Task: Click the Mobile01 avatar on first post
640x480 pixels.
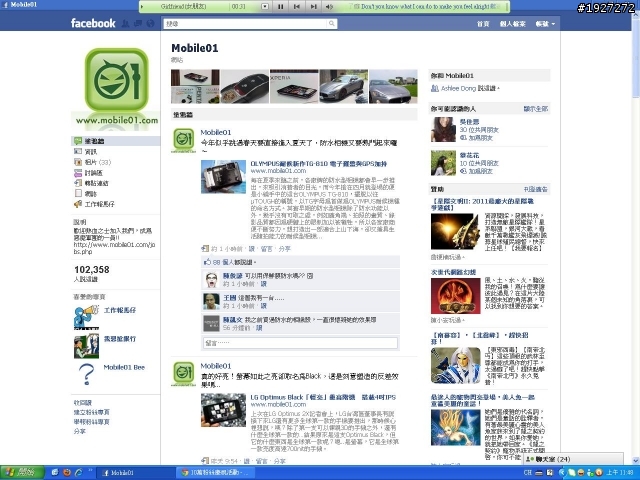Action: 184,140
